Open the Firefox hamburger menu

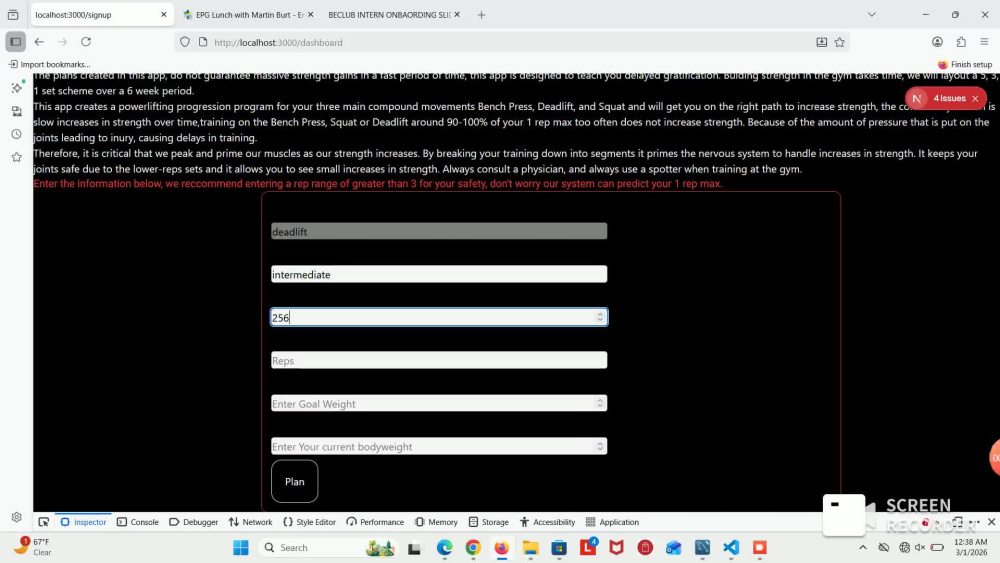[x=985, y=42]
